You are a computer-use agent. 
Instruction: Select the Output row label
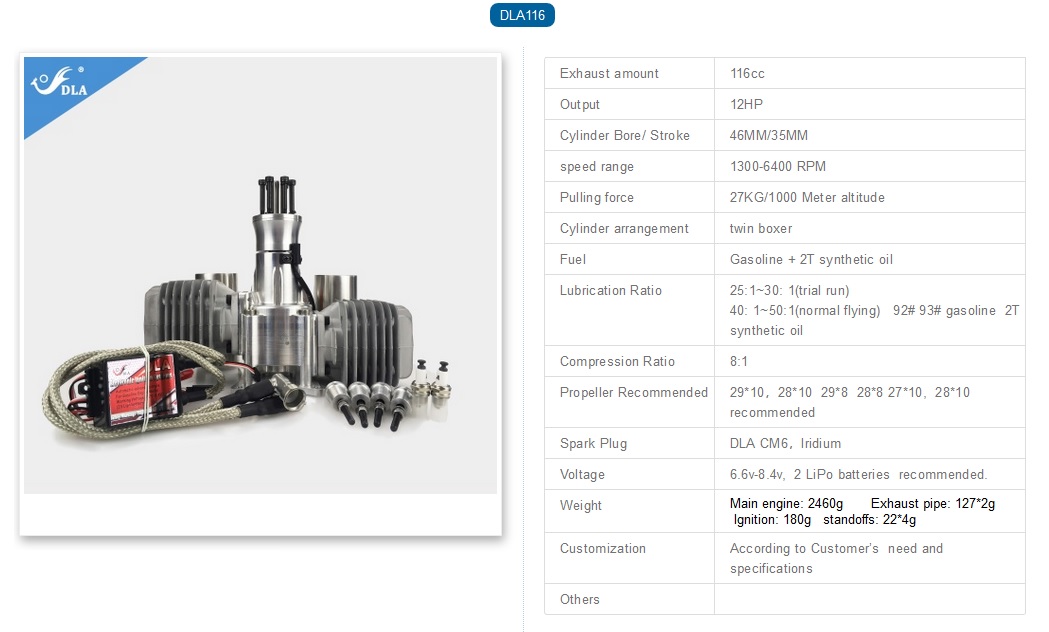coord(580,105)
